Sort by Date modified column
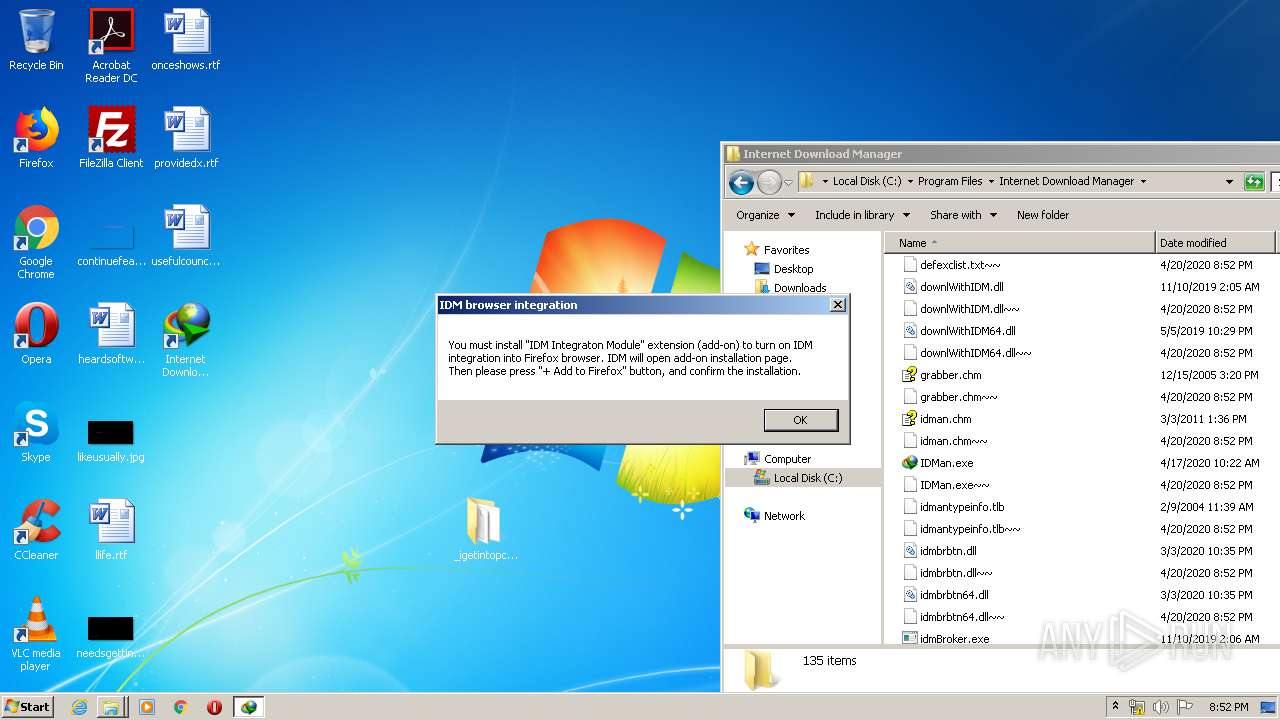Image resolution: width=1280 pixels, height=720 pixels. coord(1215,243)
